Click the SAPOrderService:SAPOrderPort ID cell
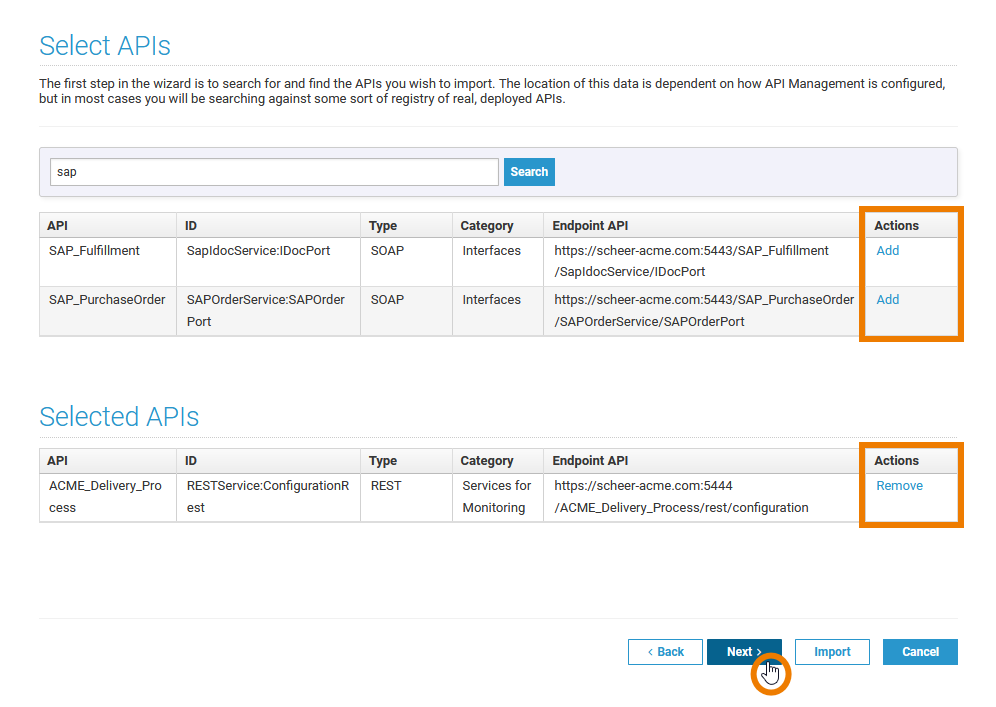This screenshot has width=996, height=707. coord(265,310)
